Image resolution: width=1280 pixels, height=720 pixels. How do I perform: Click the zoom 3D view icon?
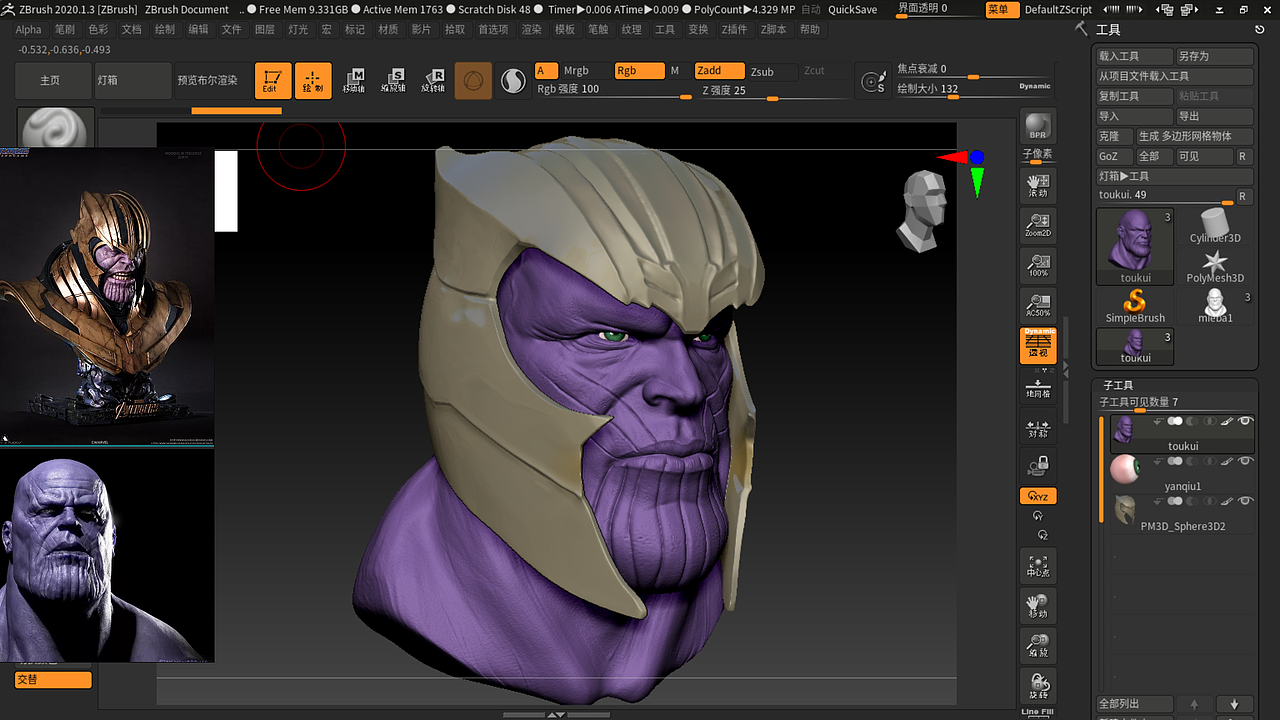1038,645
